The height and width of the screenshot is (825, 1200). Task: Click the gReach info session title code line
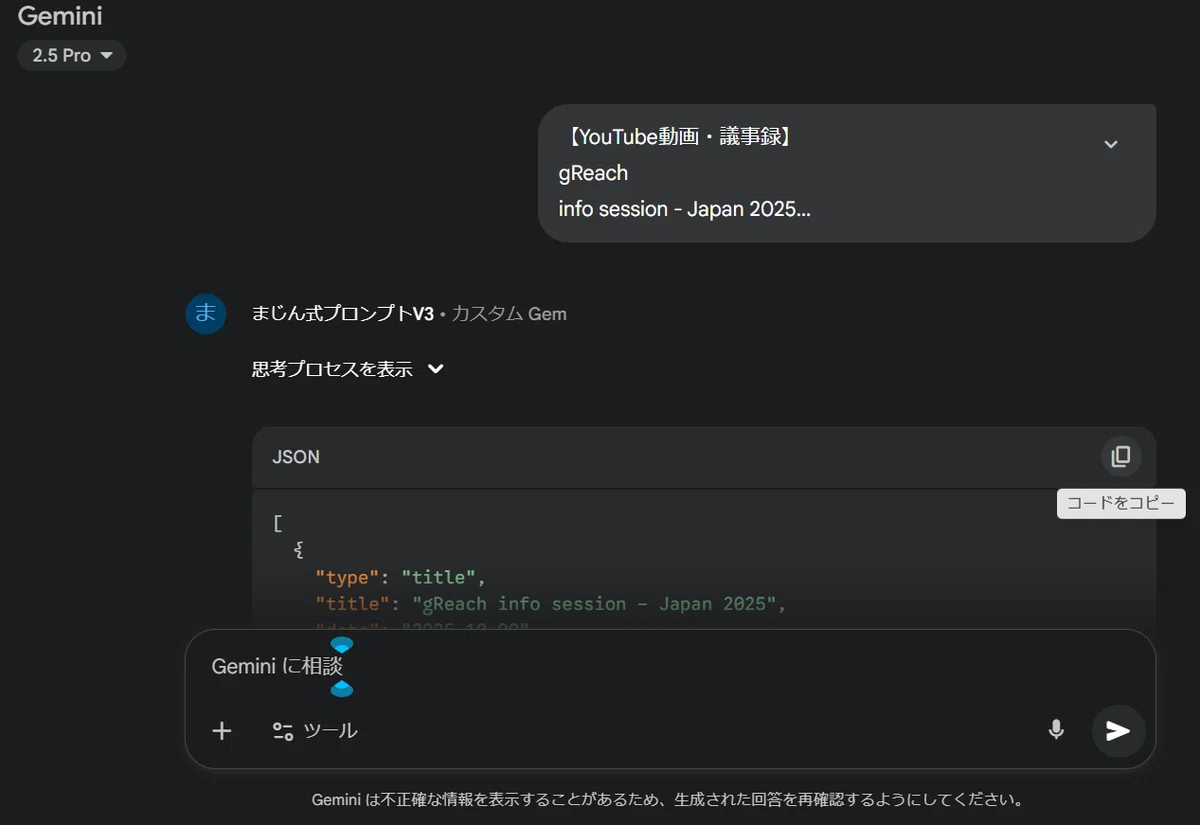(x=551, y=604)
